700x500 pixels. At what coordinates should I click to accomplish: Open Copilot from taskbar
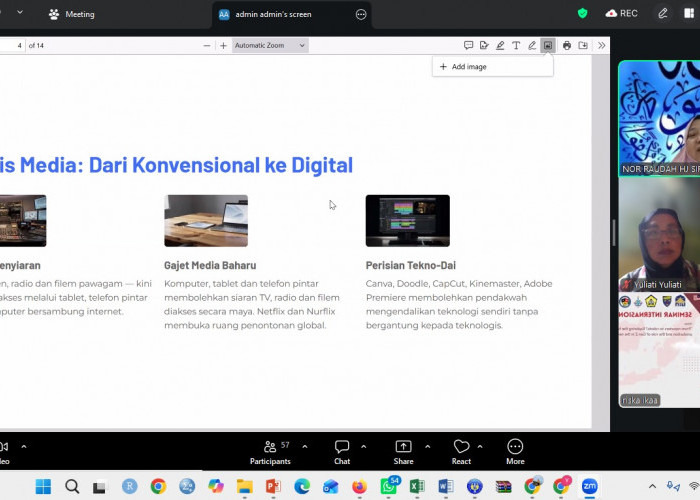click(x=216, y=486)
